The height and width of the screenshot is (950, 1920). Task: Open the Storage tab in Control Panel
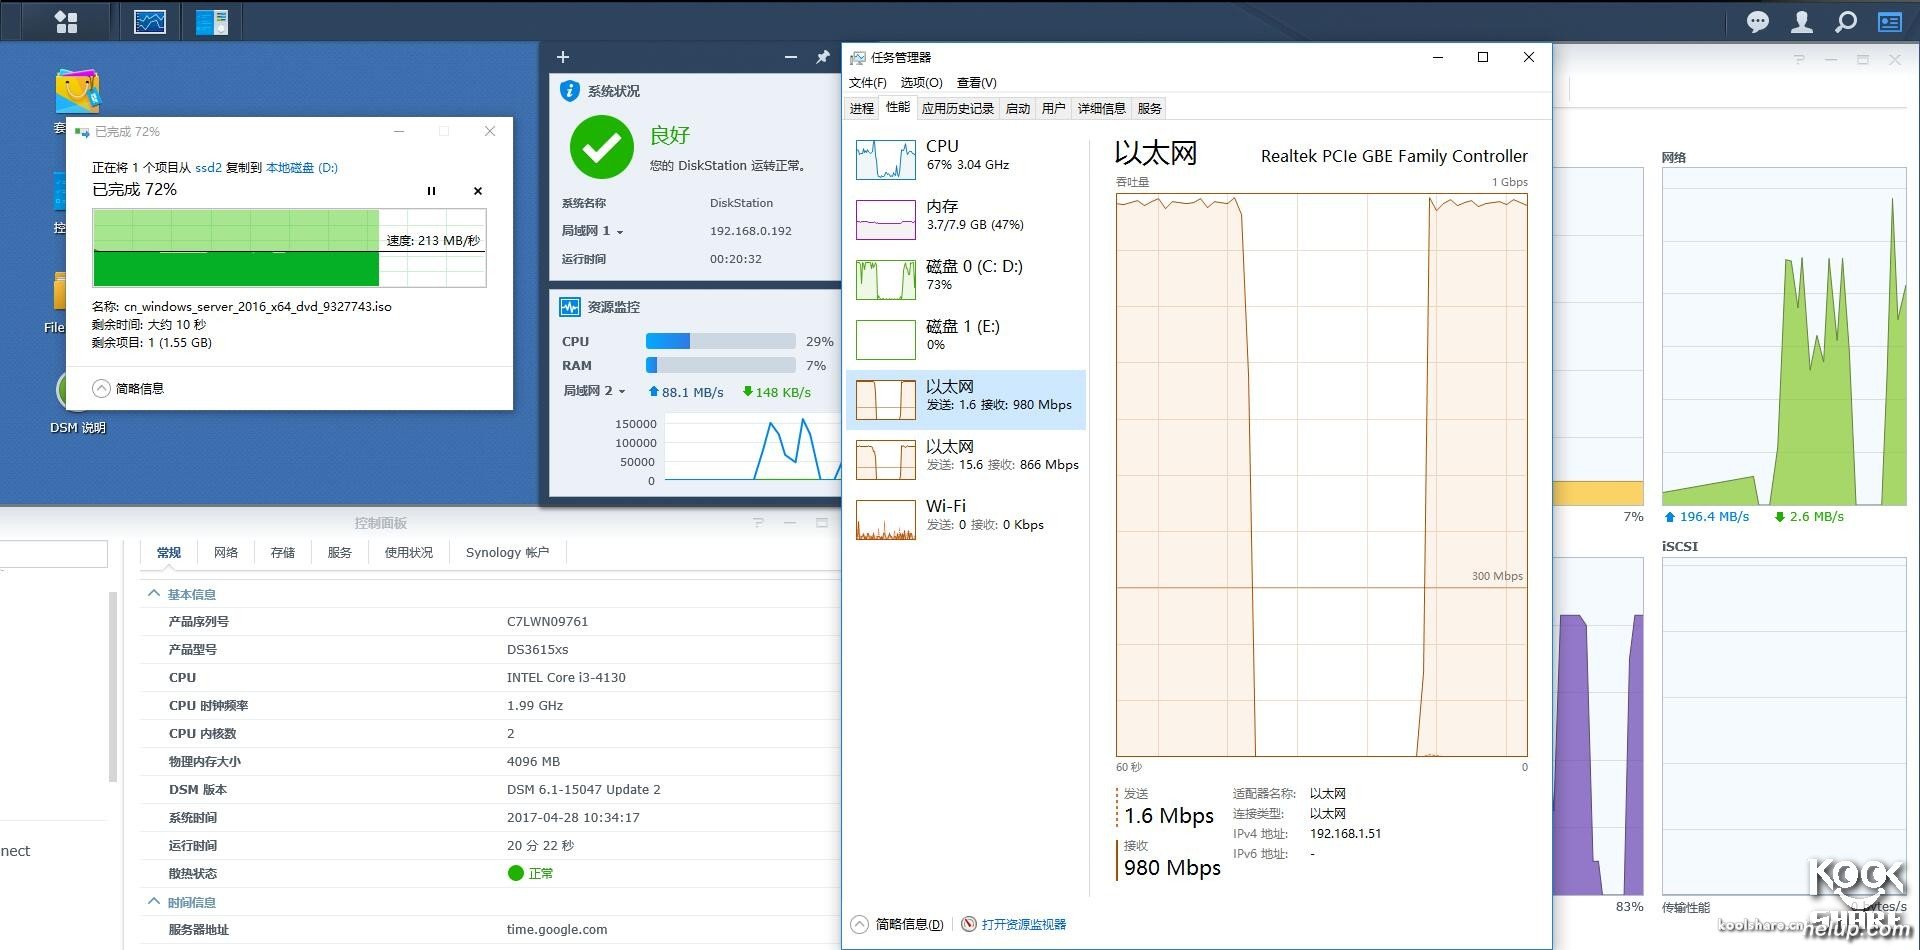[x=283, y=552]
